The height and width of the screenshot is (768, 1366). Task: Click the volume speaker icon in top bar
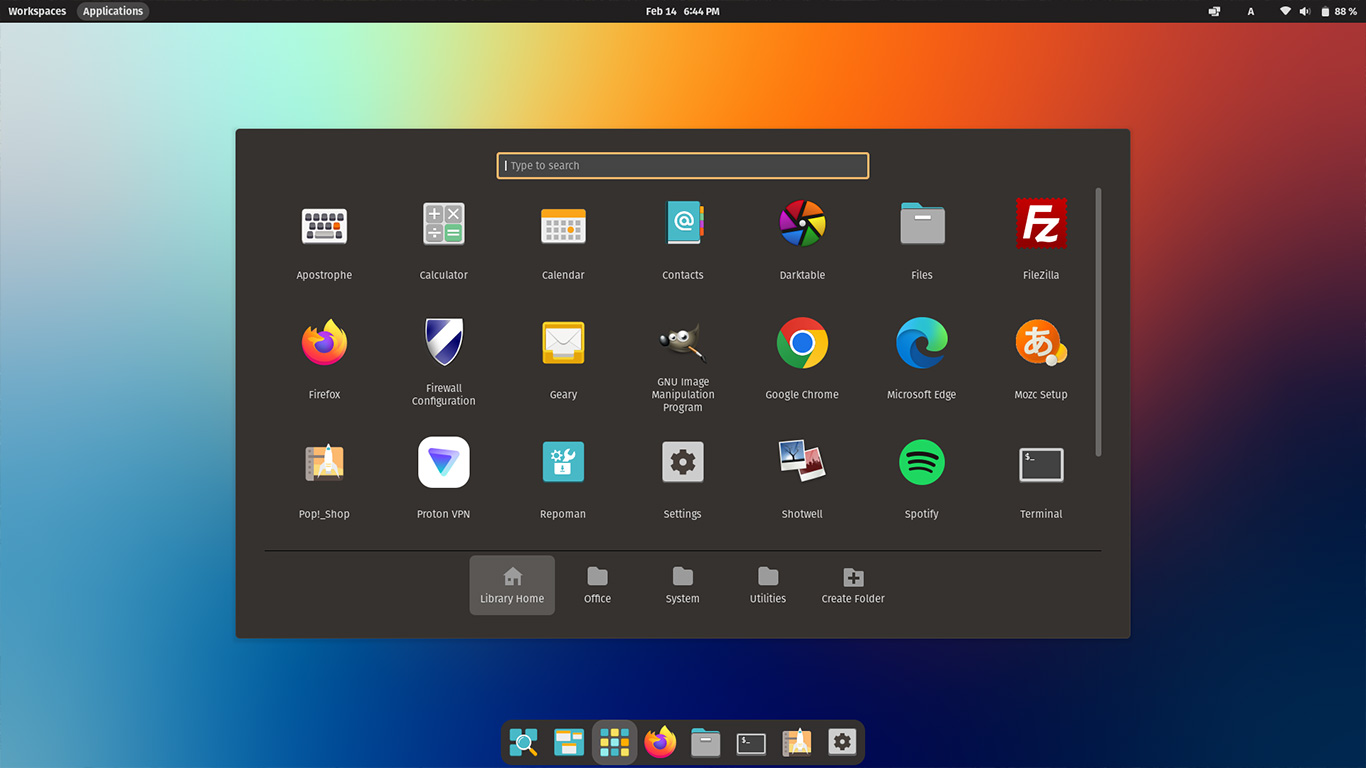click(1304, 11)
